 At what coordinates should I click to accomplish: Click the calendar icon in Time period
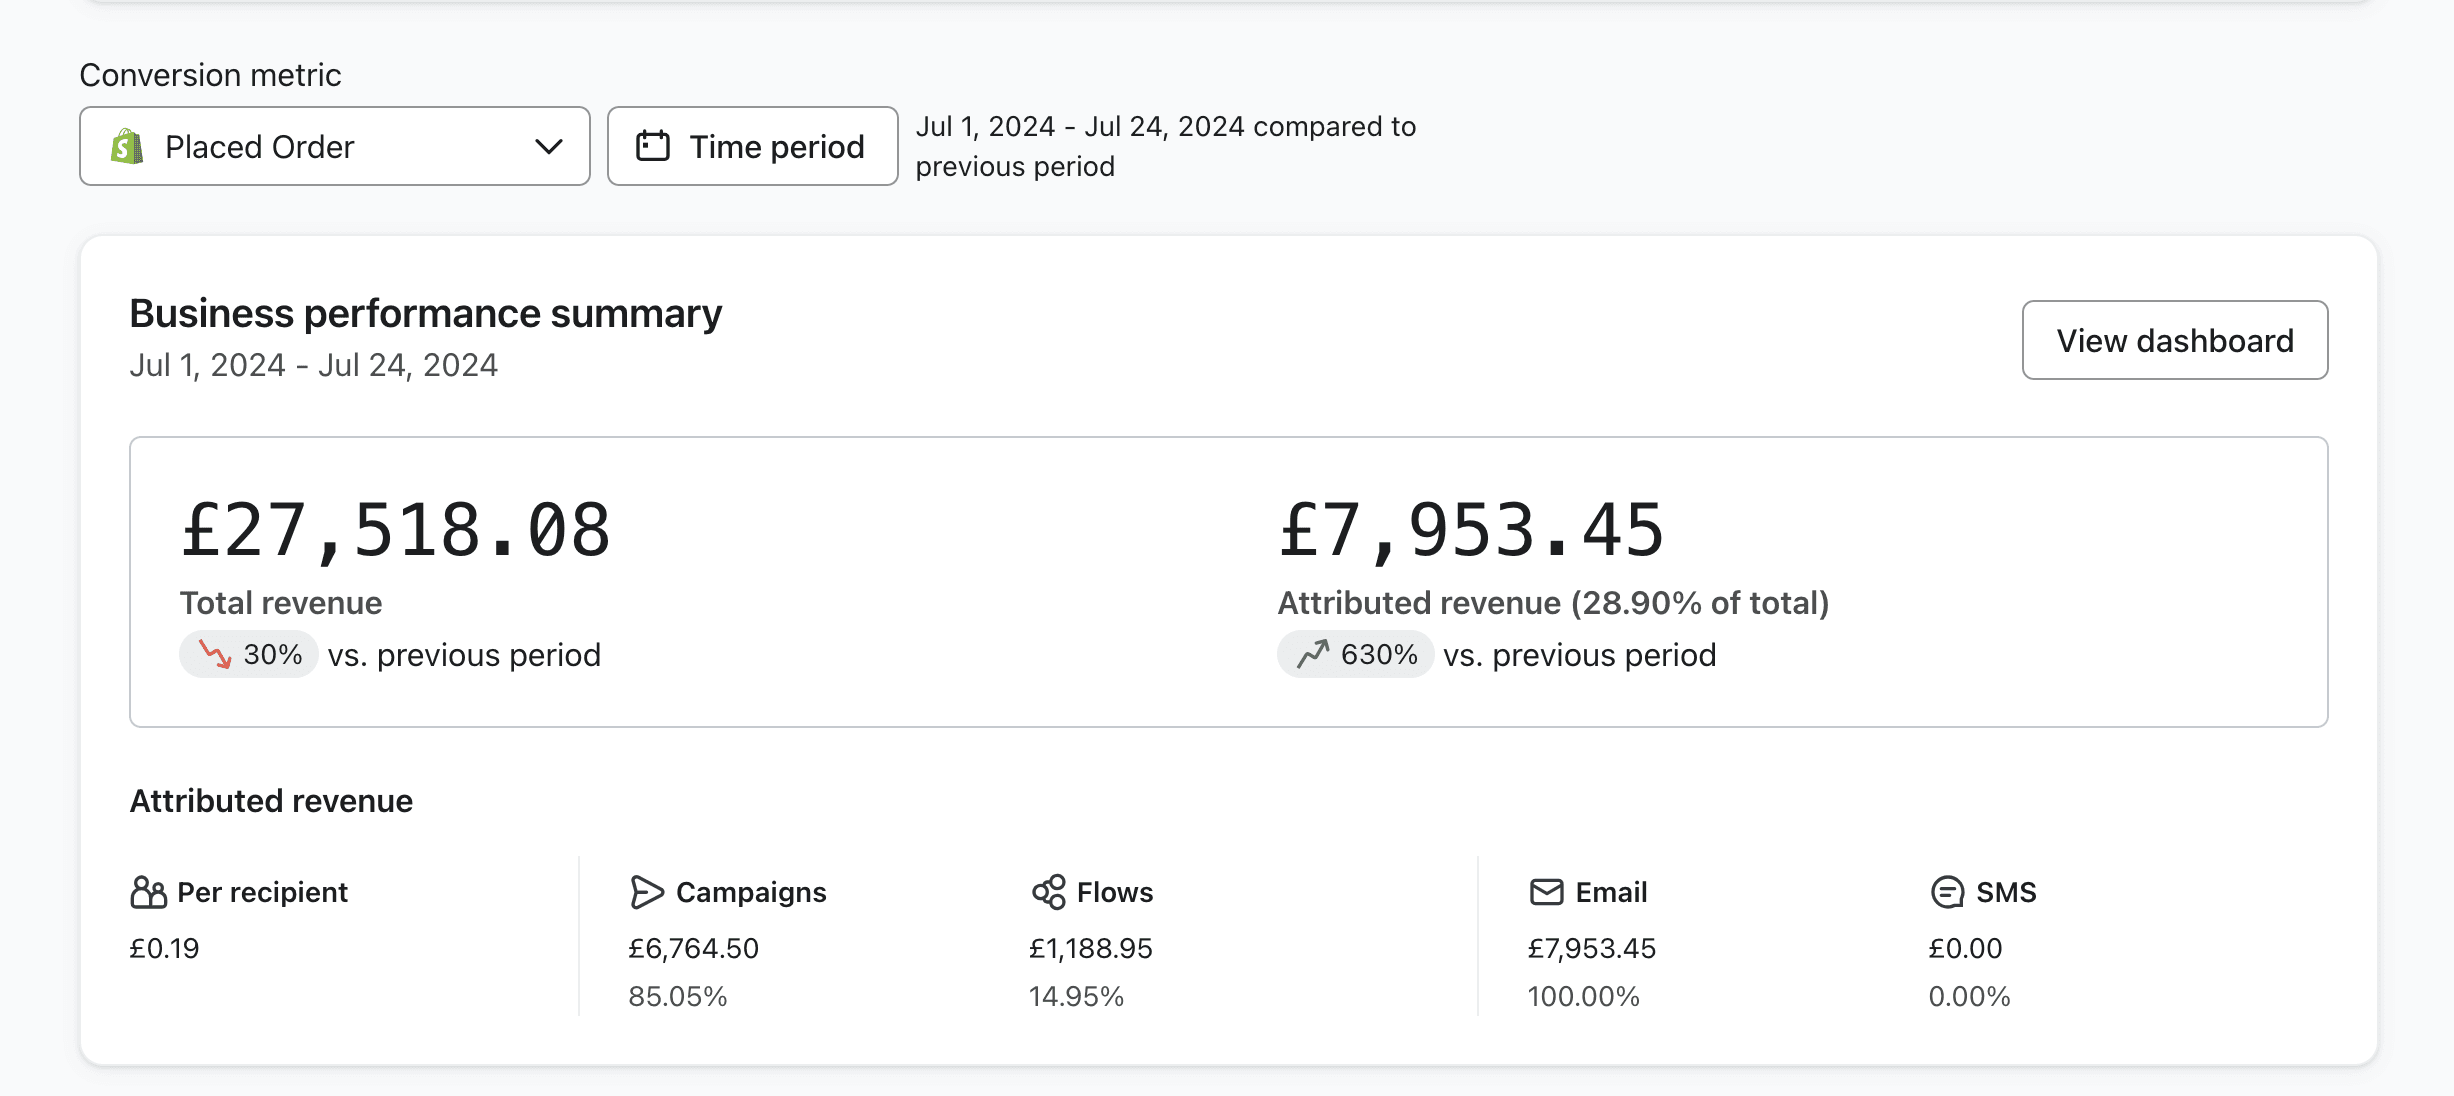(x=653, y=146)
